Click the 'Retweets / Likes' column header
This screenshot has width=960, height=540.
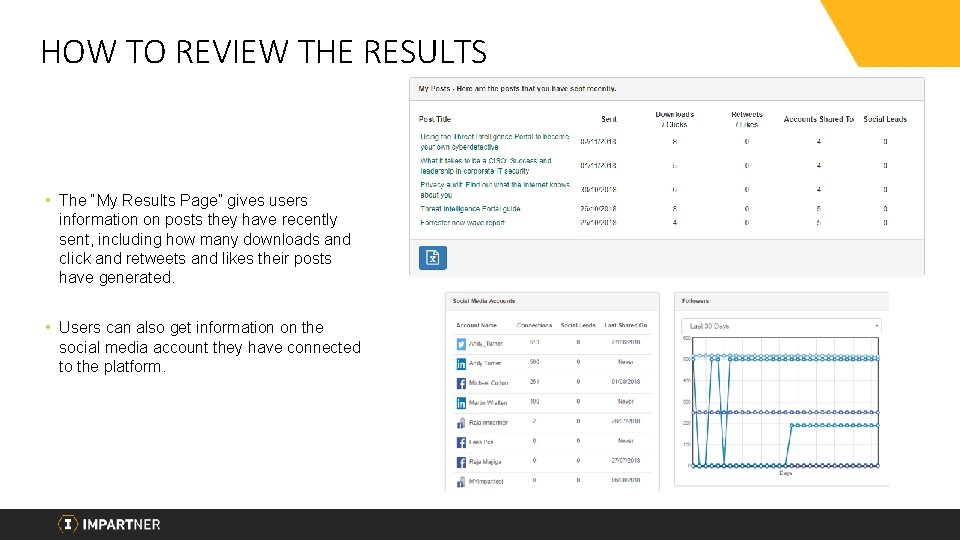coord(747,119)
